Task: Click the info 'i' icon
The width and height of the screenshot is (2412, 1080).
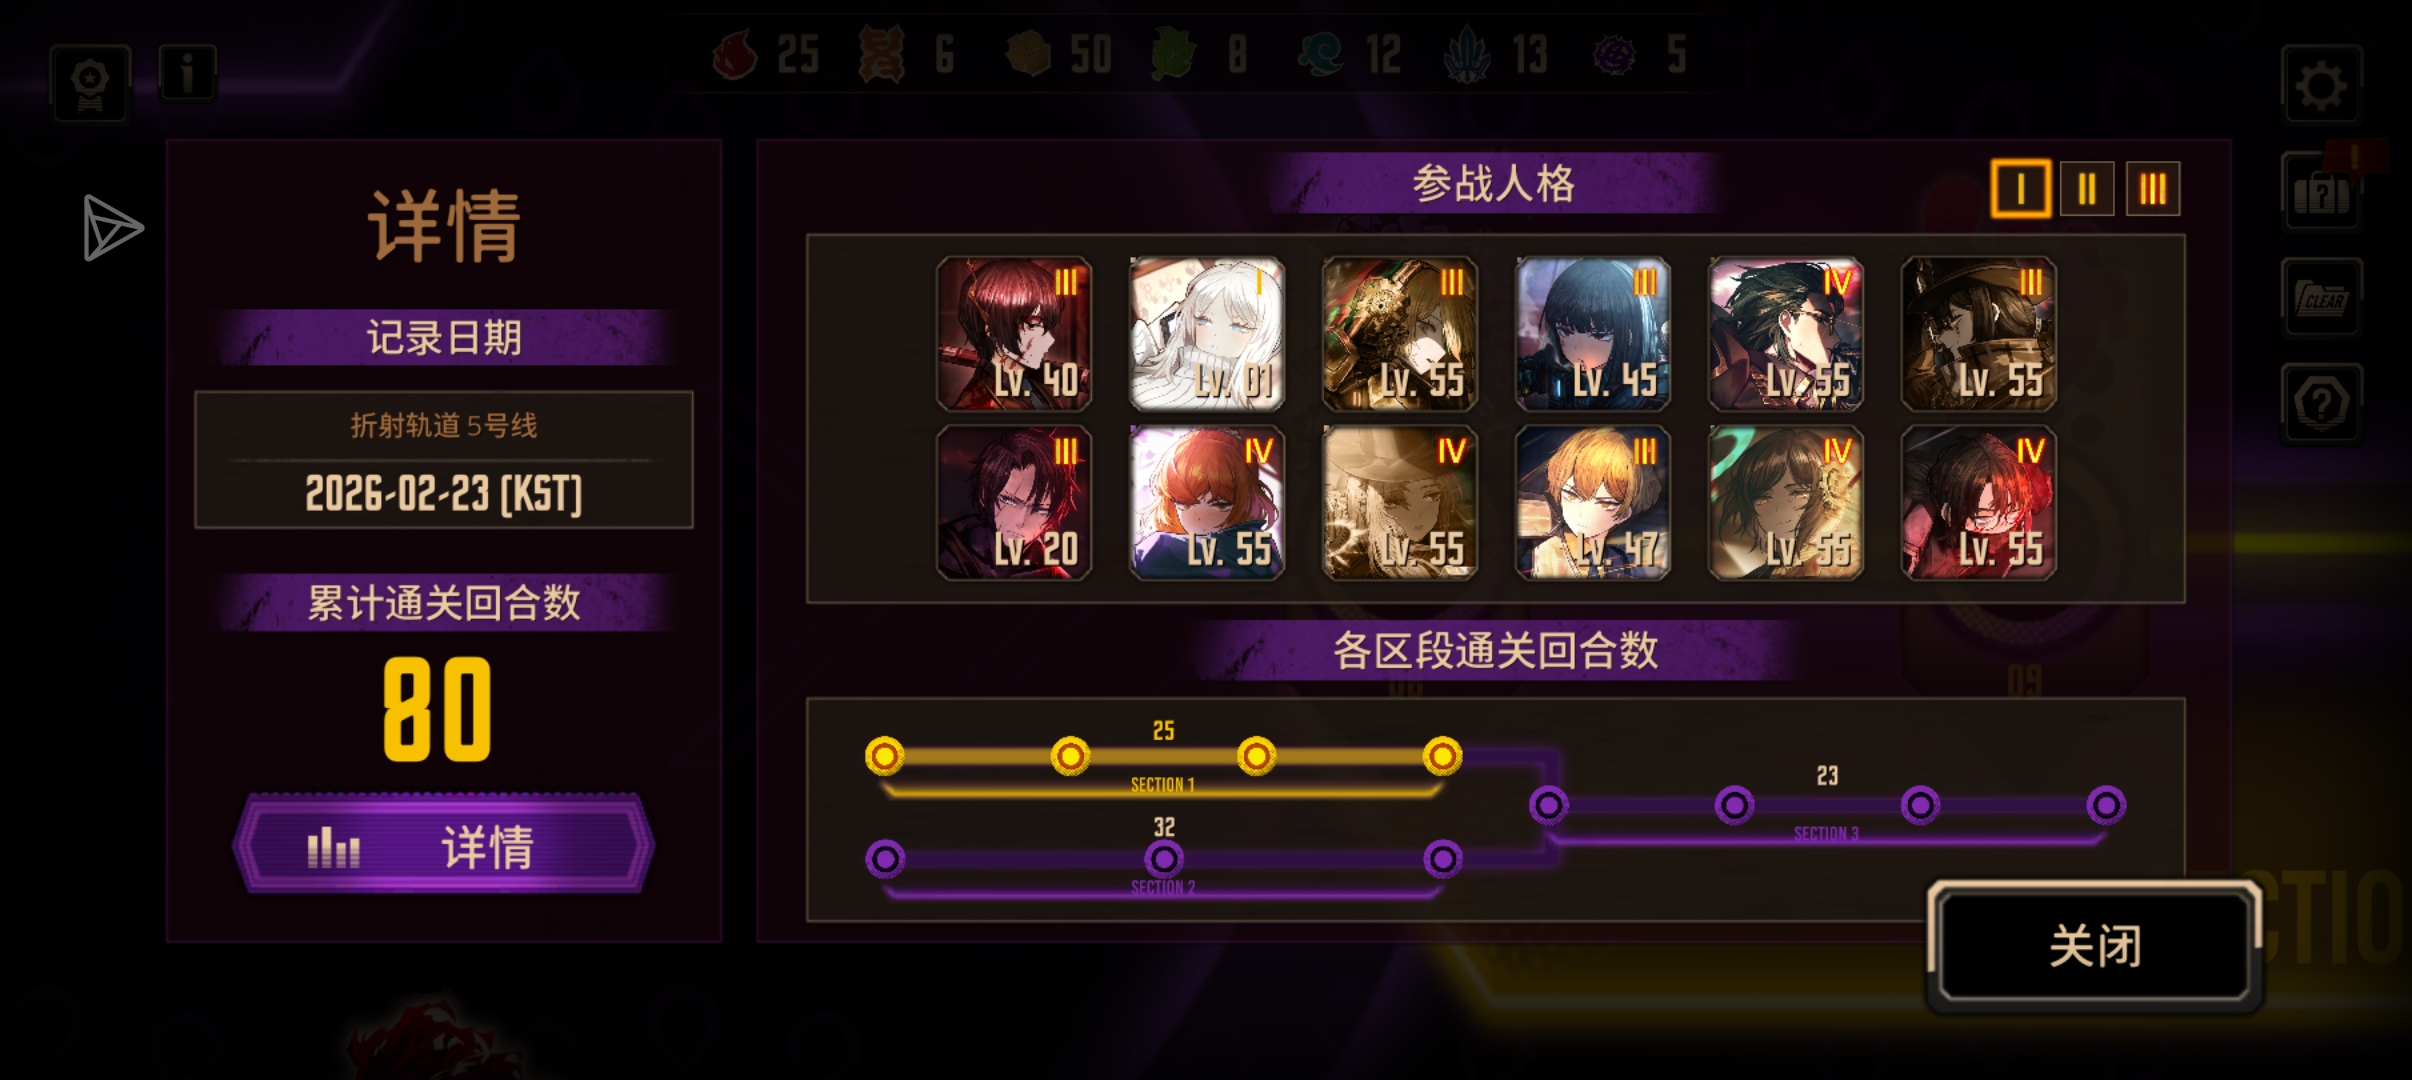Action: (x=187, y=73)
